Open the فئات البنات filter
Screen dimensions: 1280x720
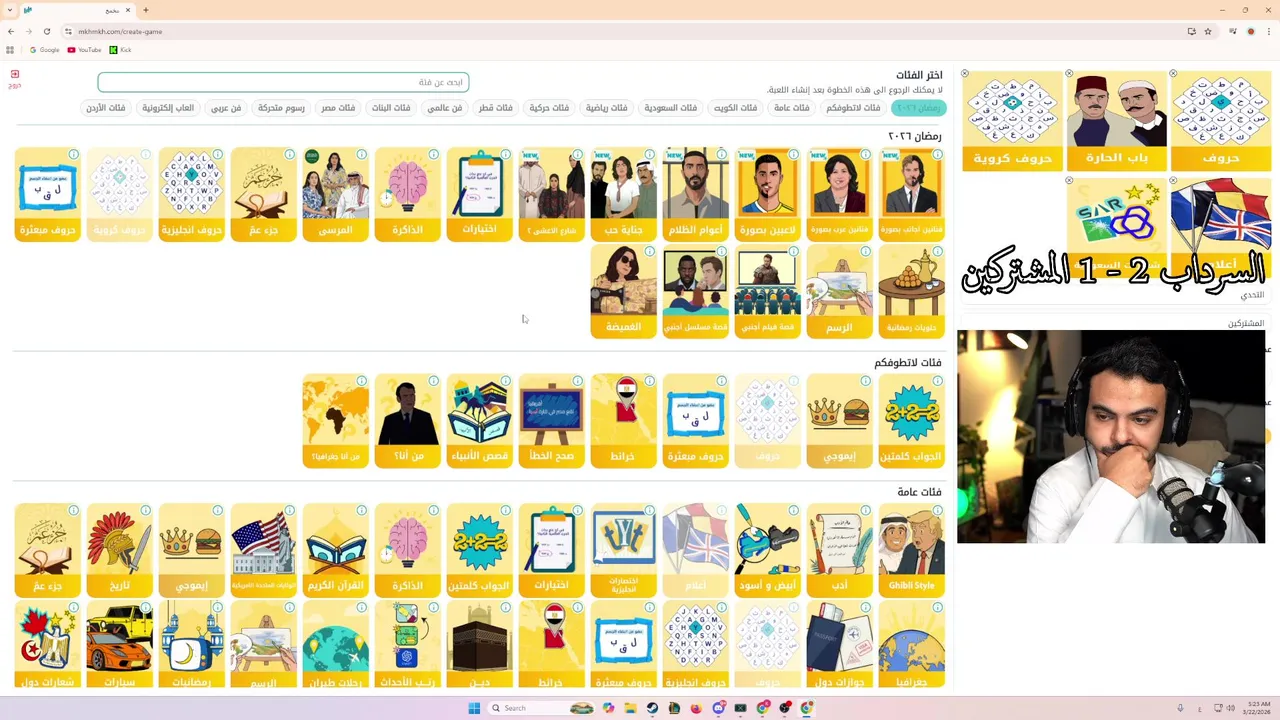[x=391, y=108]
